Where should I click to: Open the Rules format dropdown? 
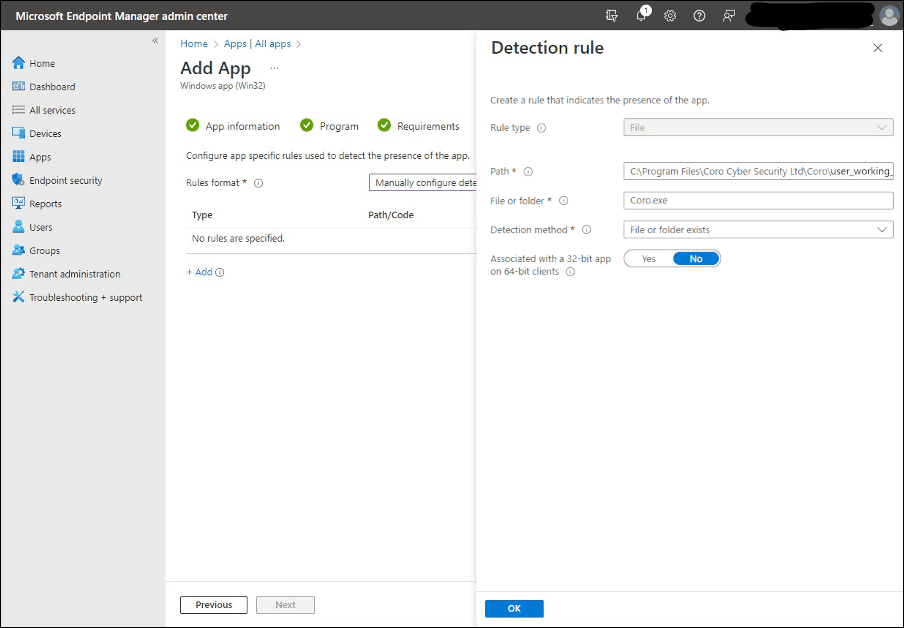[423, 183]
